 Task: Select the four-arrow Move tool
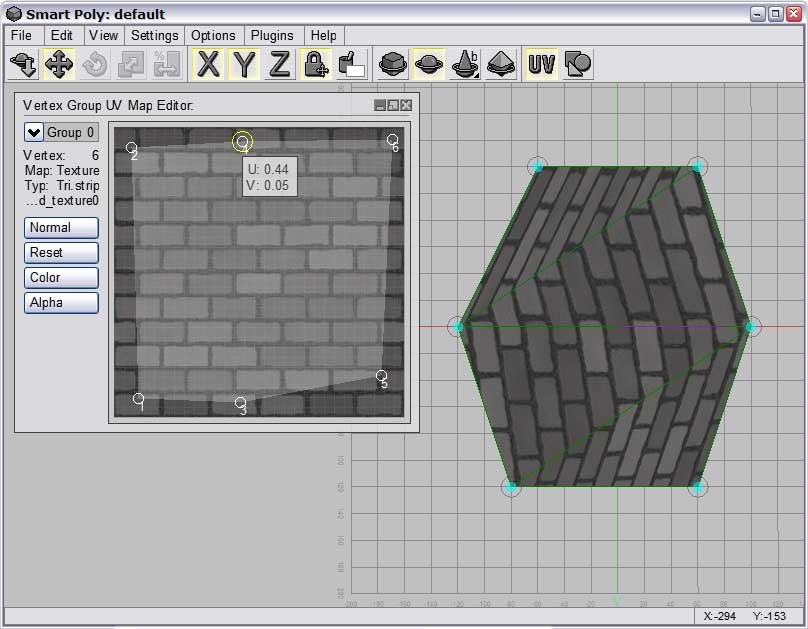click(x=59, y=64)
